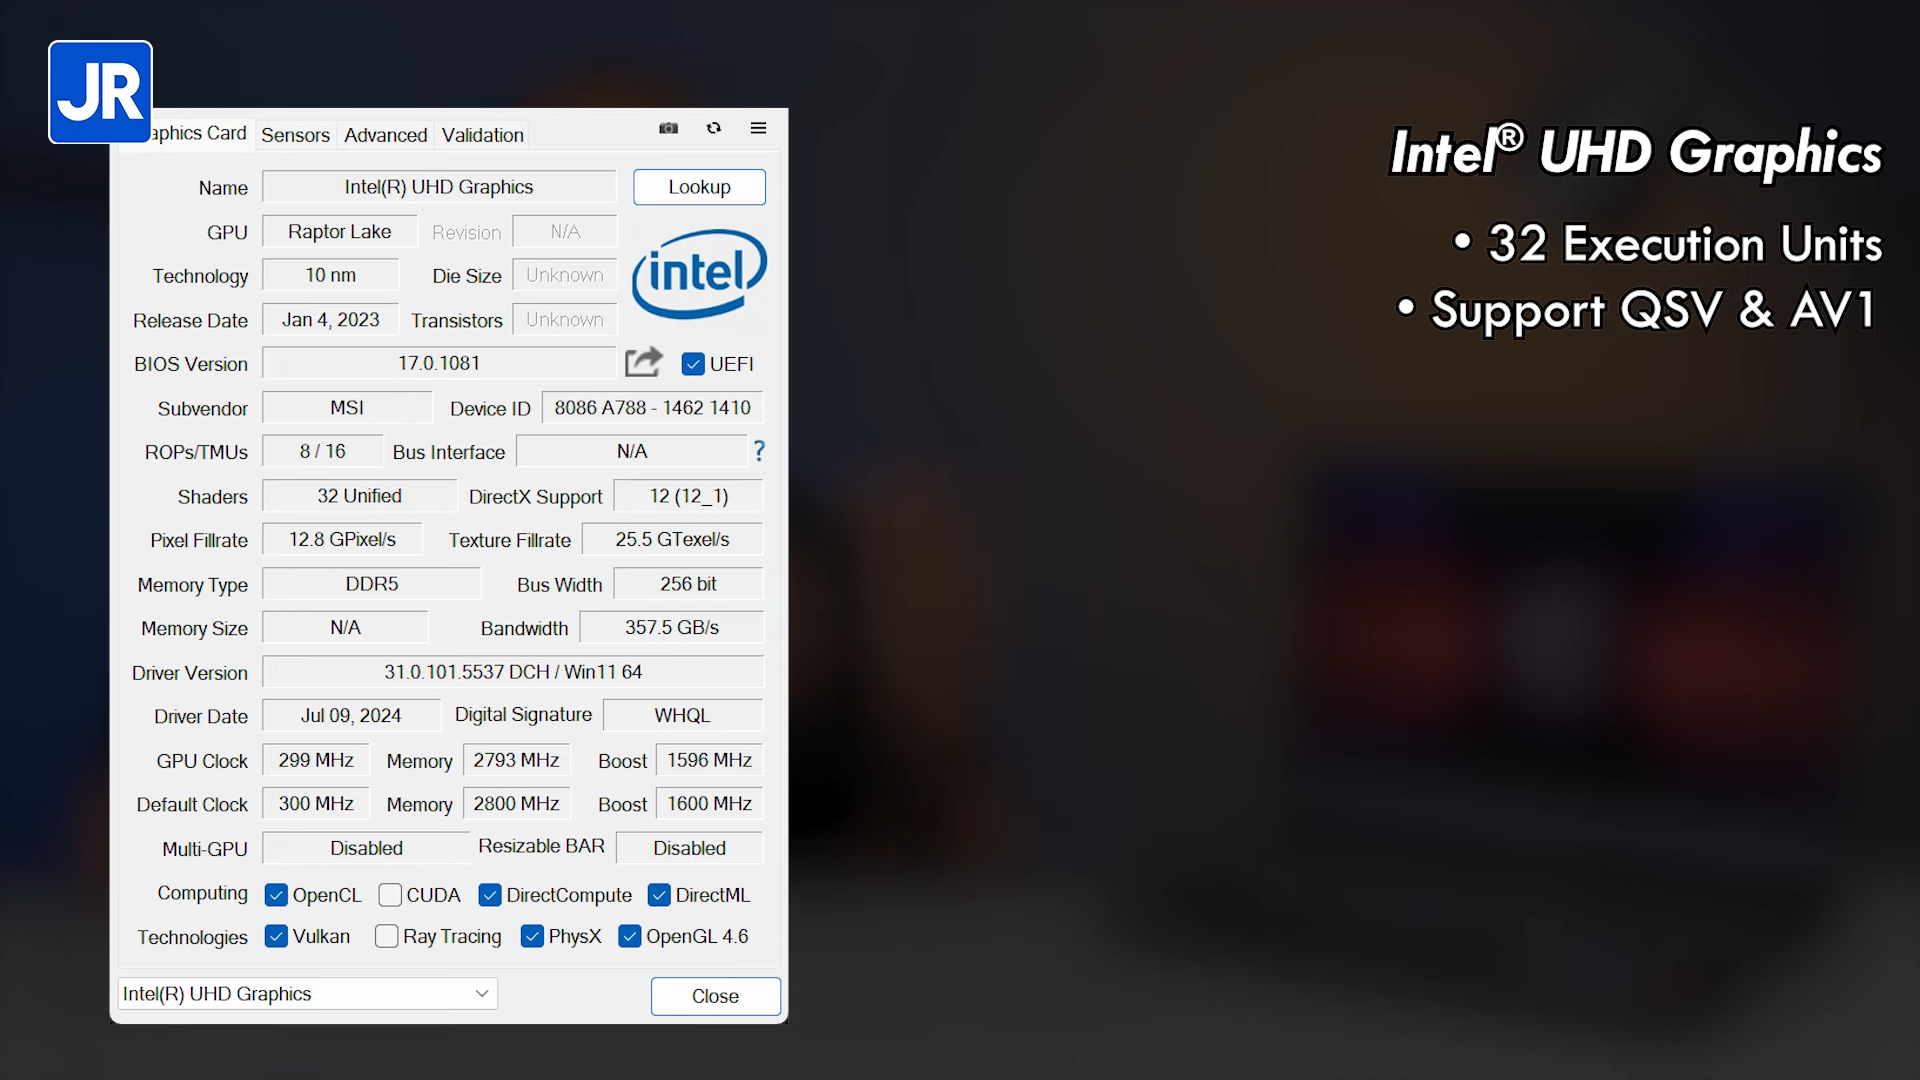This screenshot has height=1080, width=1920.
Task: Toggle the DirectCompute checkbox
Action: (x=490, y=895)
